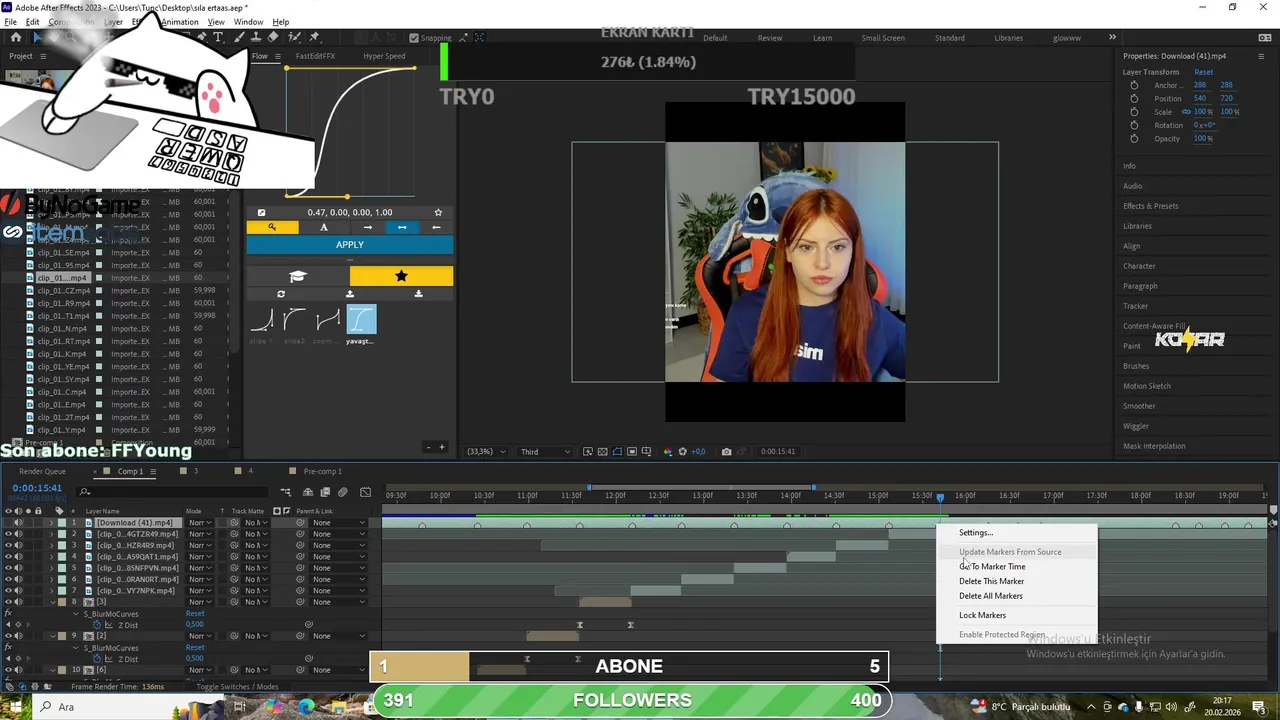
Task: Click the Flow star favorite icon
Action: coord(438,212)
